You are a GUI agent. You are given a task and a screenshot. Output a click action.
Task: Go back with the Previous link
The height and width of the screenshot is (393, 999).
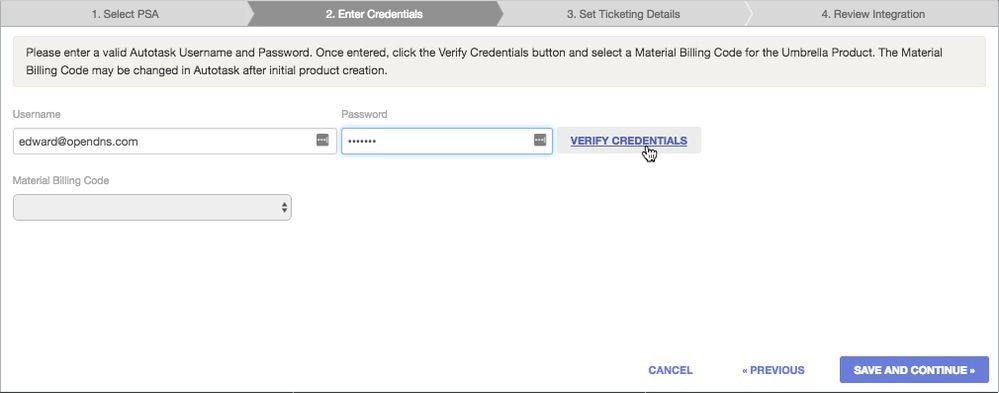[x=773, y=370]
